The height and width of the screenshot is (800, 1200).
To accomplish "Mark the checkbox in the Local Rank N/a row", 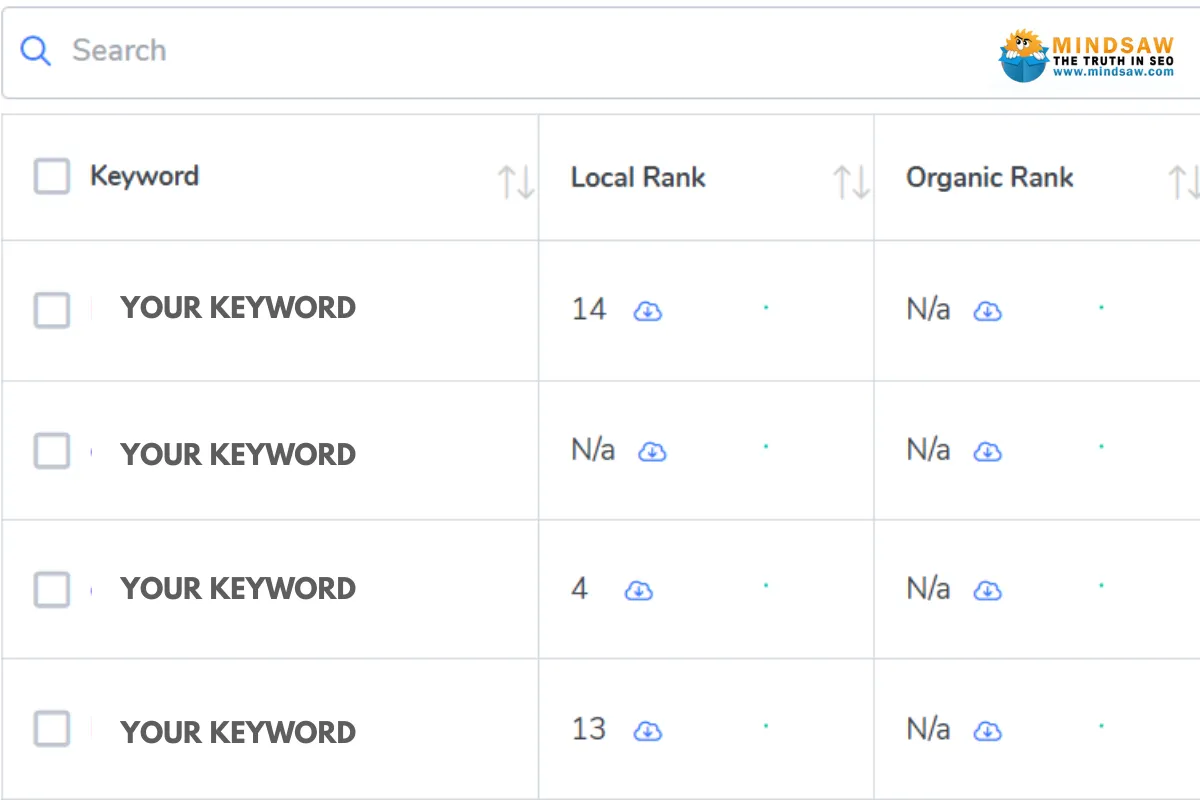I will click(52, 451).
